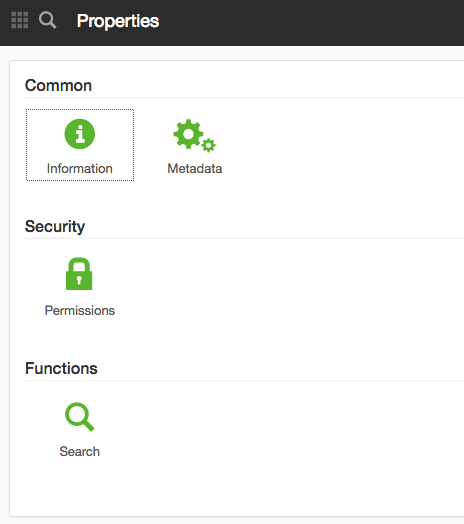Open the apps grid menu icon
464x524 pixels.
click(x=20, y=20)
